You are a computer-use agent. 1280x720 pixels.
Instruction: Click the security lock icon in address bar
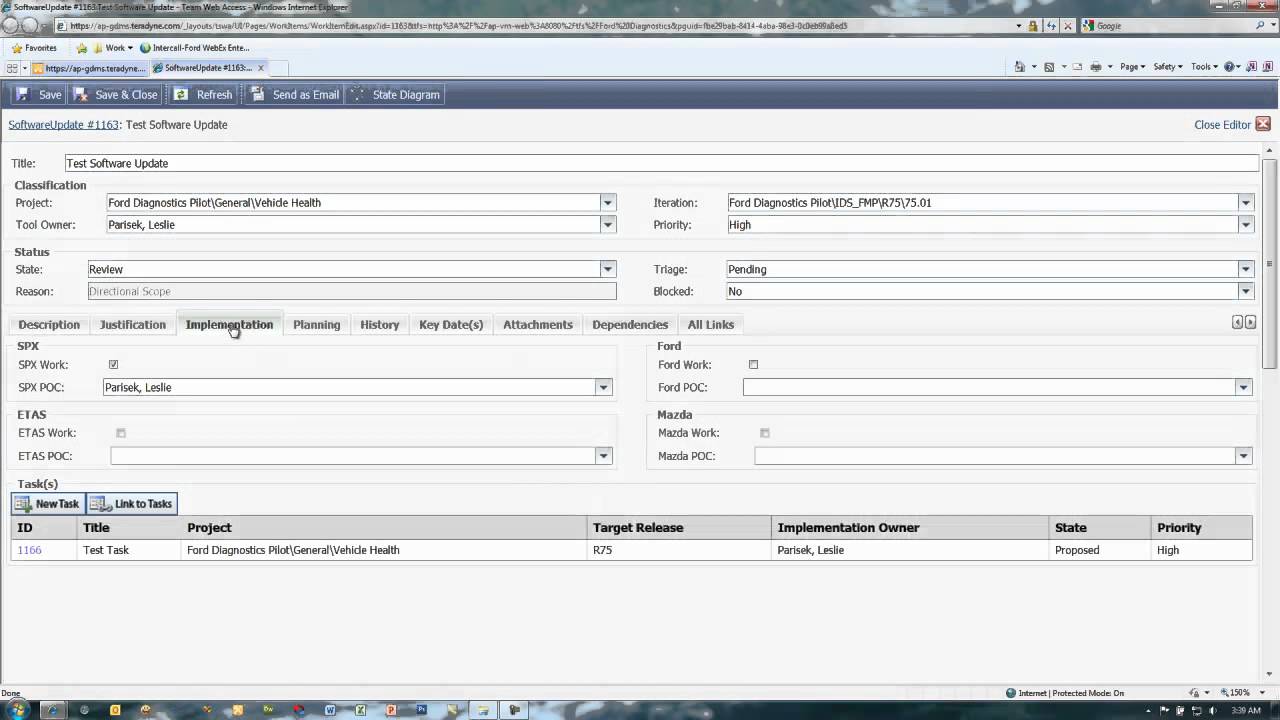1032,26
